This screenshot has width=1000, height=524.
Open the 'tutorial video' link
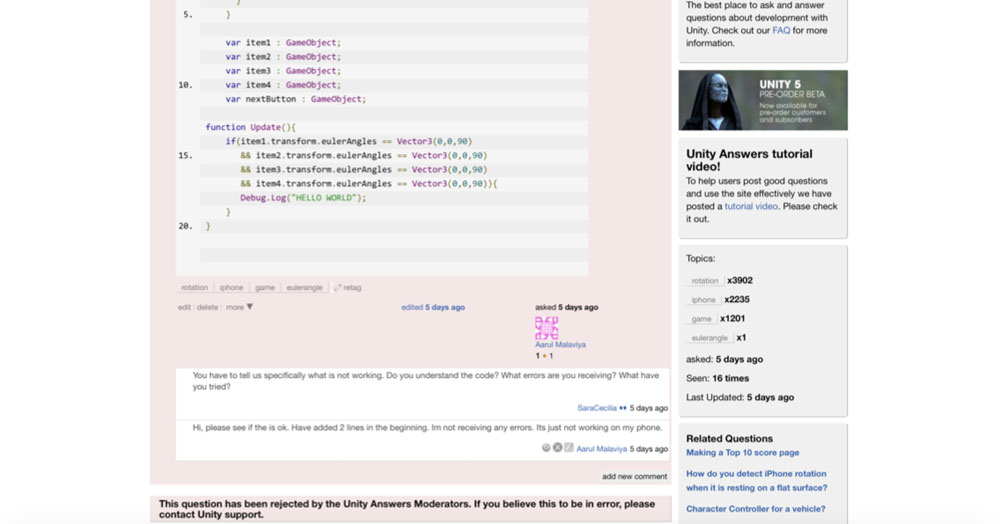(x=751, y=206)
